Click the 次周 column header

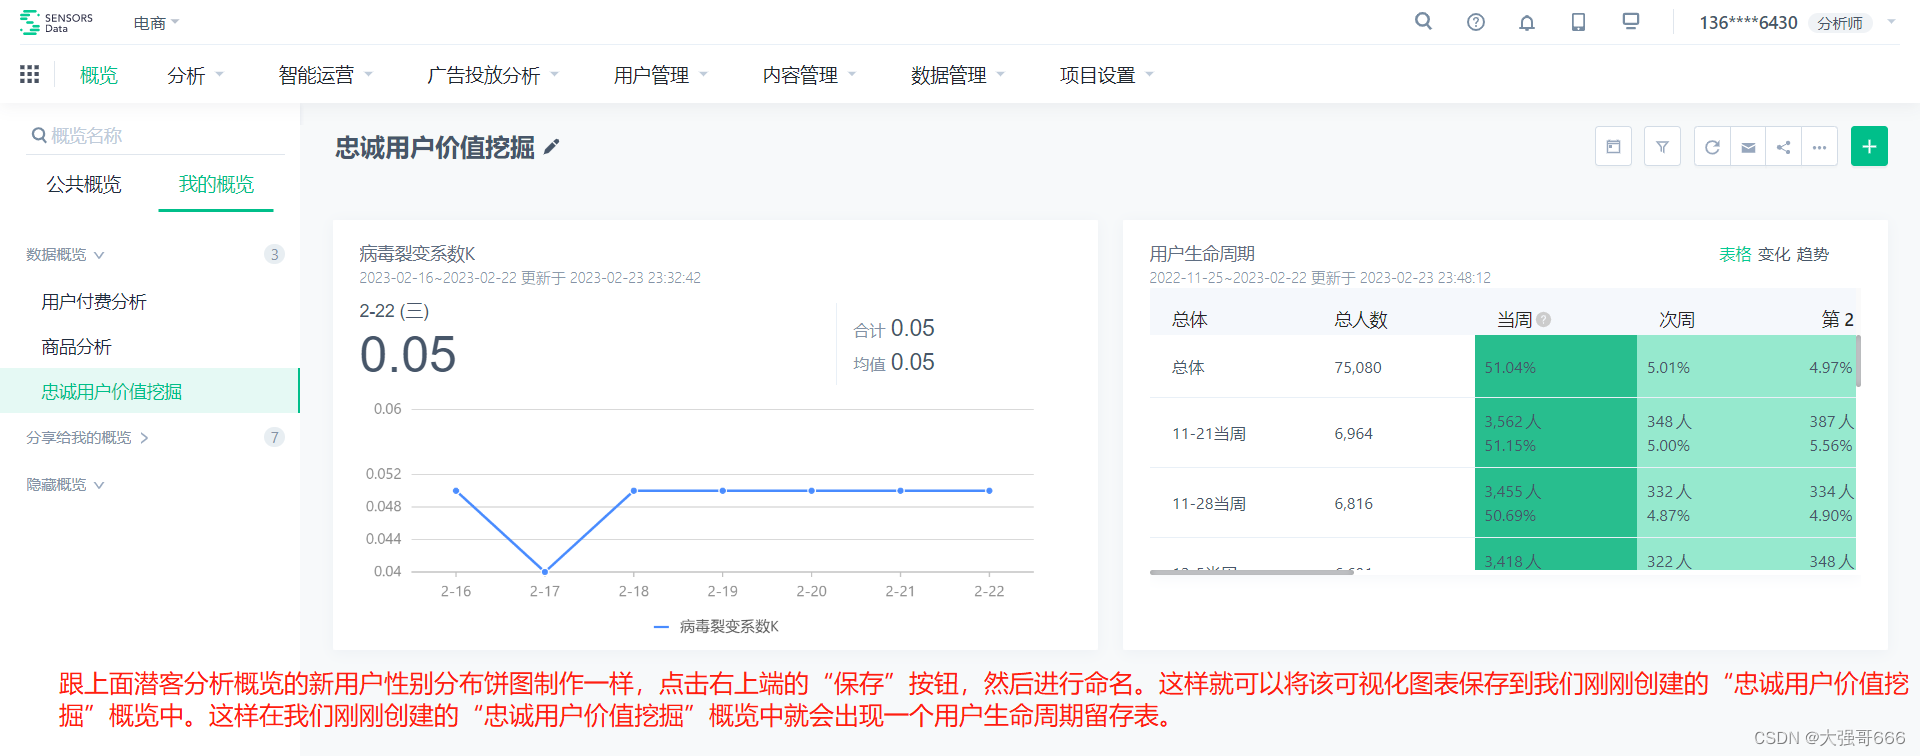(1677, 320)
